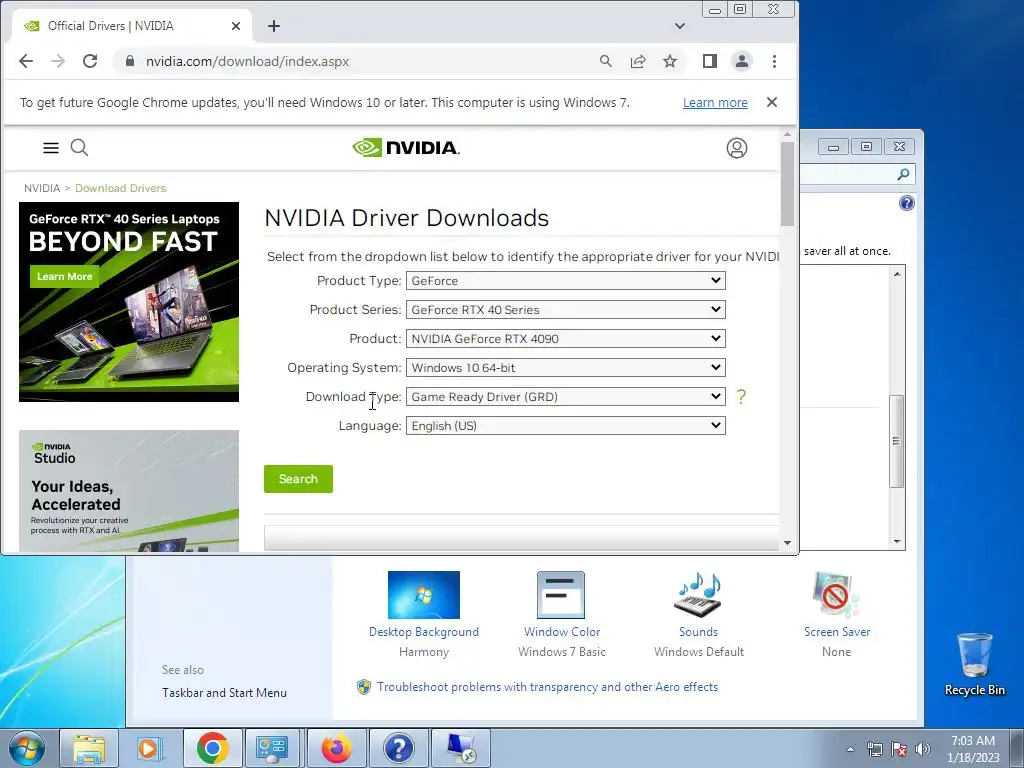This screenshot has height=768, width=1024.
Task: Click the Help and Support taskbar icon
Action: [x=398, y=748]
